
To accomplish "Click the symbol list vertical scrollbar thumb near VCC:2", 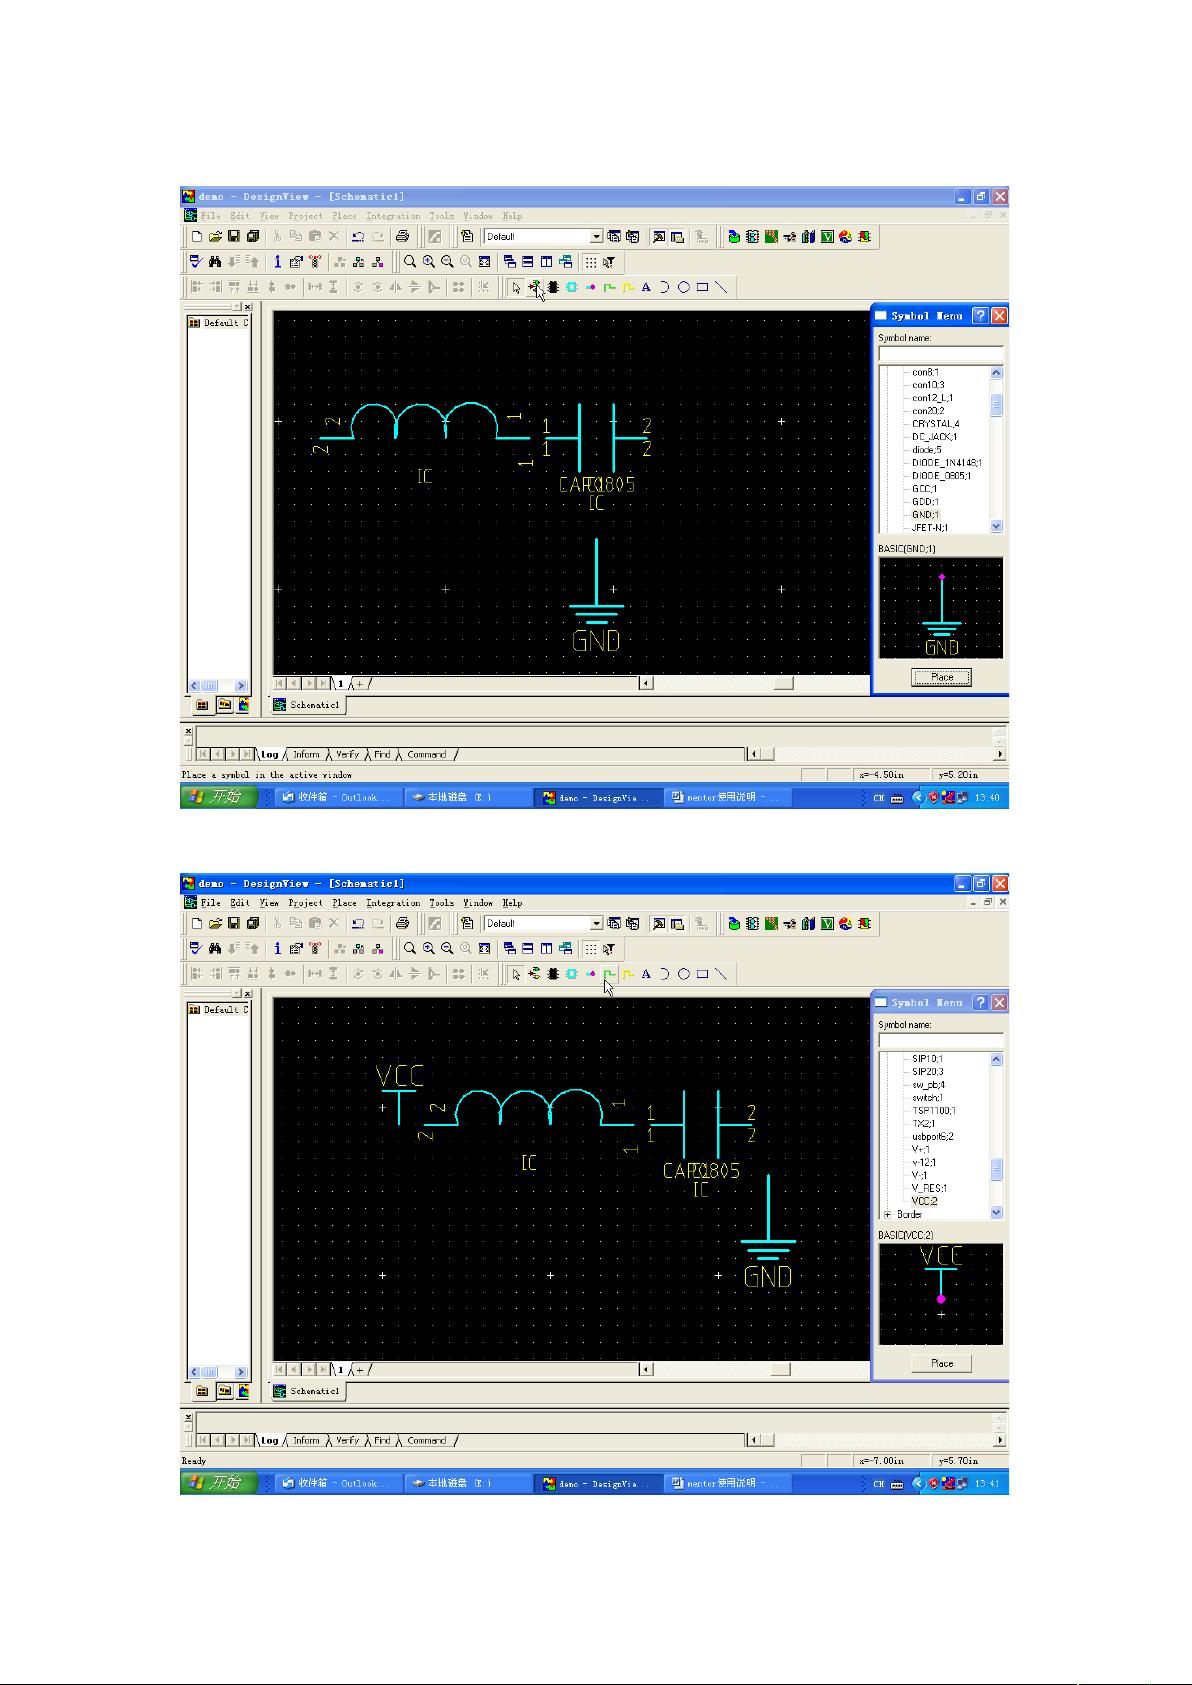I will point(996,1169).
